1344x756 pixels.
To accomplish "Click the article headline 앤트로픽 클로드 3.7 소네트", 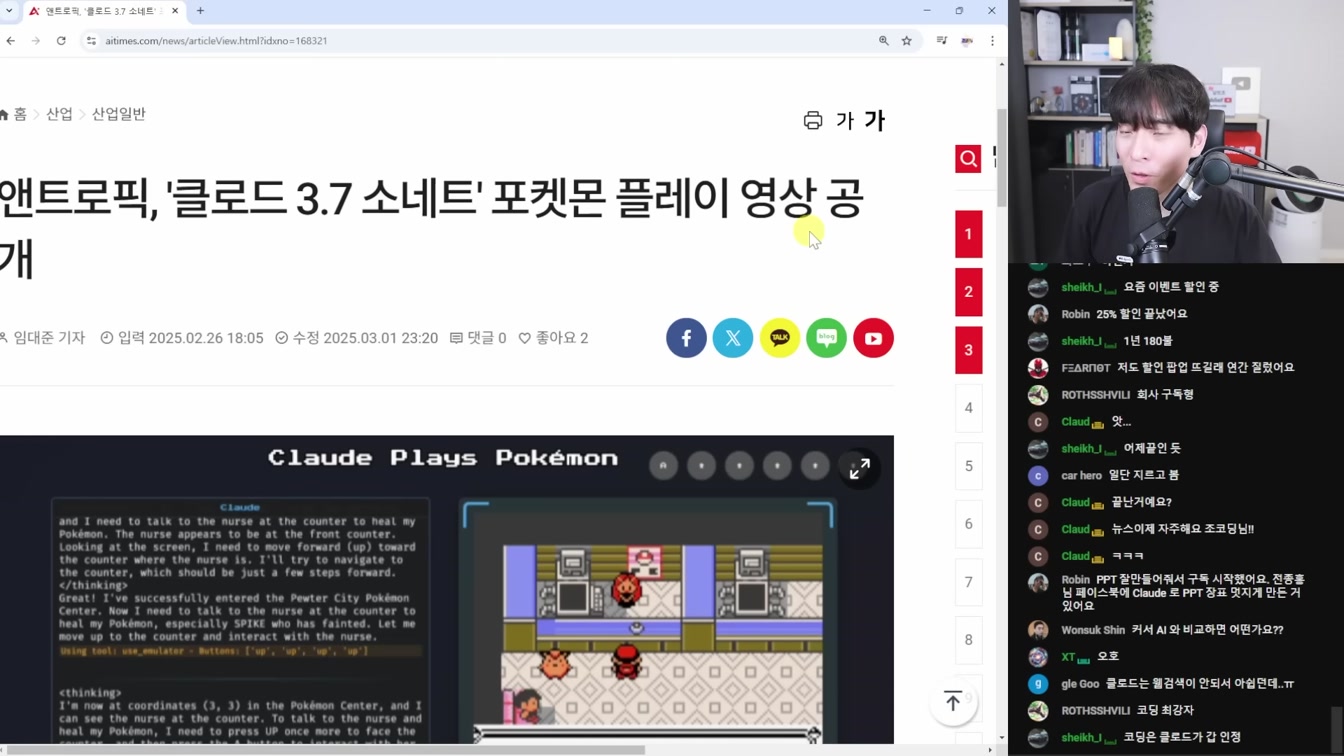I will tap(431, 228).
